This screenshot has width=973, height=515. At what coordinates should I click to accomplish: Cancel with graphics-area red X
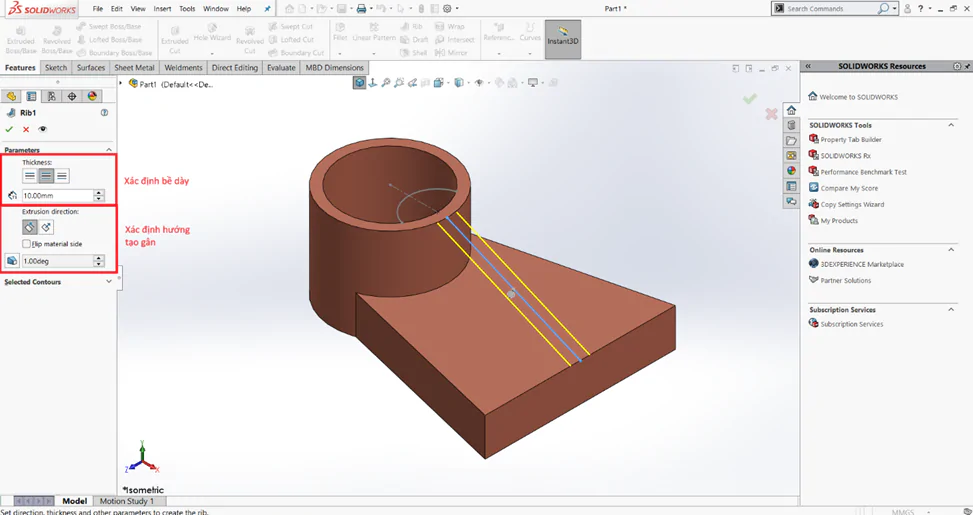click(x=771, y=114)
